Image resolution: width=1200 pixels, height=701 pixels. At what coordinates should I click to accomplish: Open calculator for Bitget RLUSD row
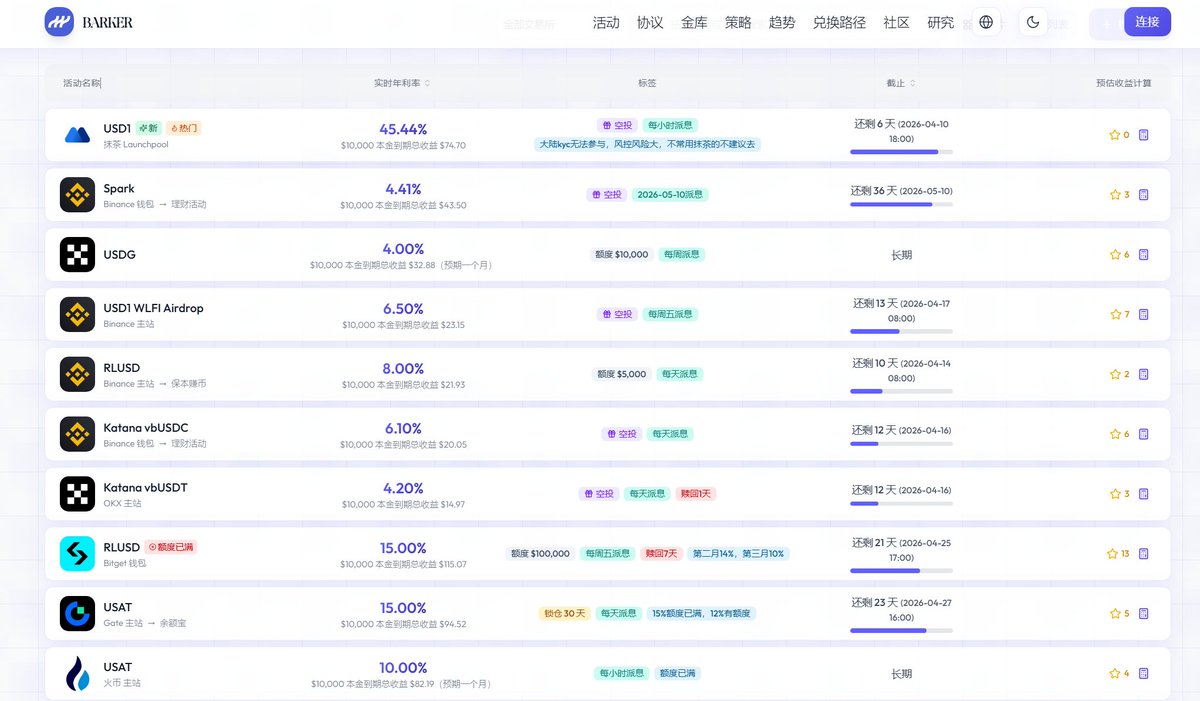coord(1144,554)
